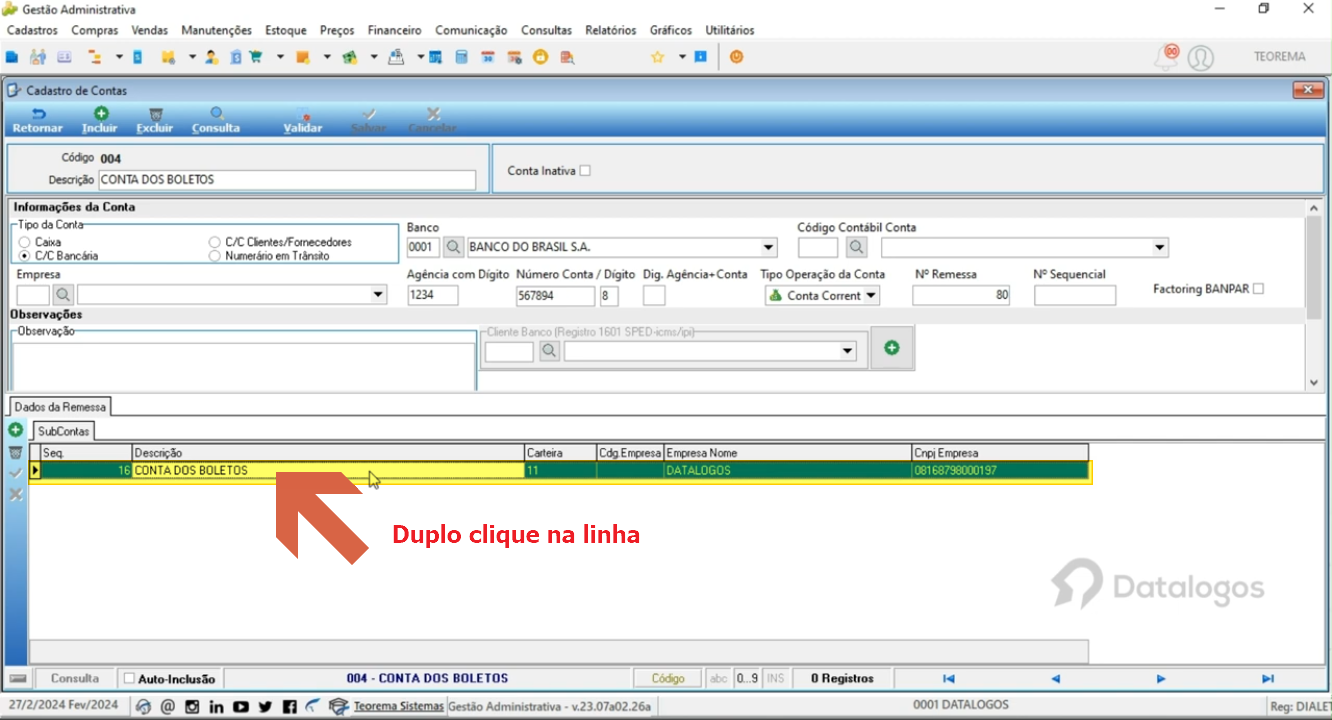
Task: Click the calendar icon in main toolbar
Action: 487,57
